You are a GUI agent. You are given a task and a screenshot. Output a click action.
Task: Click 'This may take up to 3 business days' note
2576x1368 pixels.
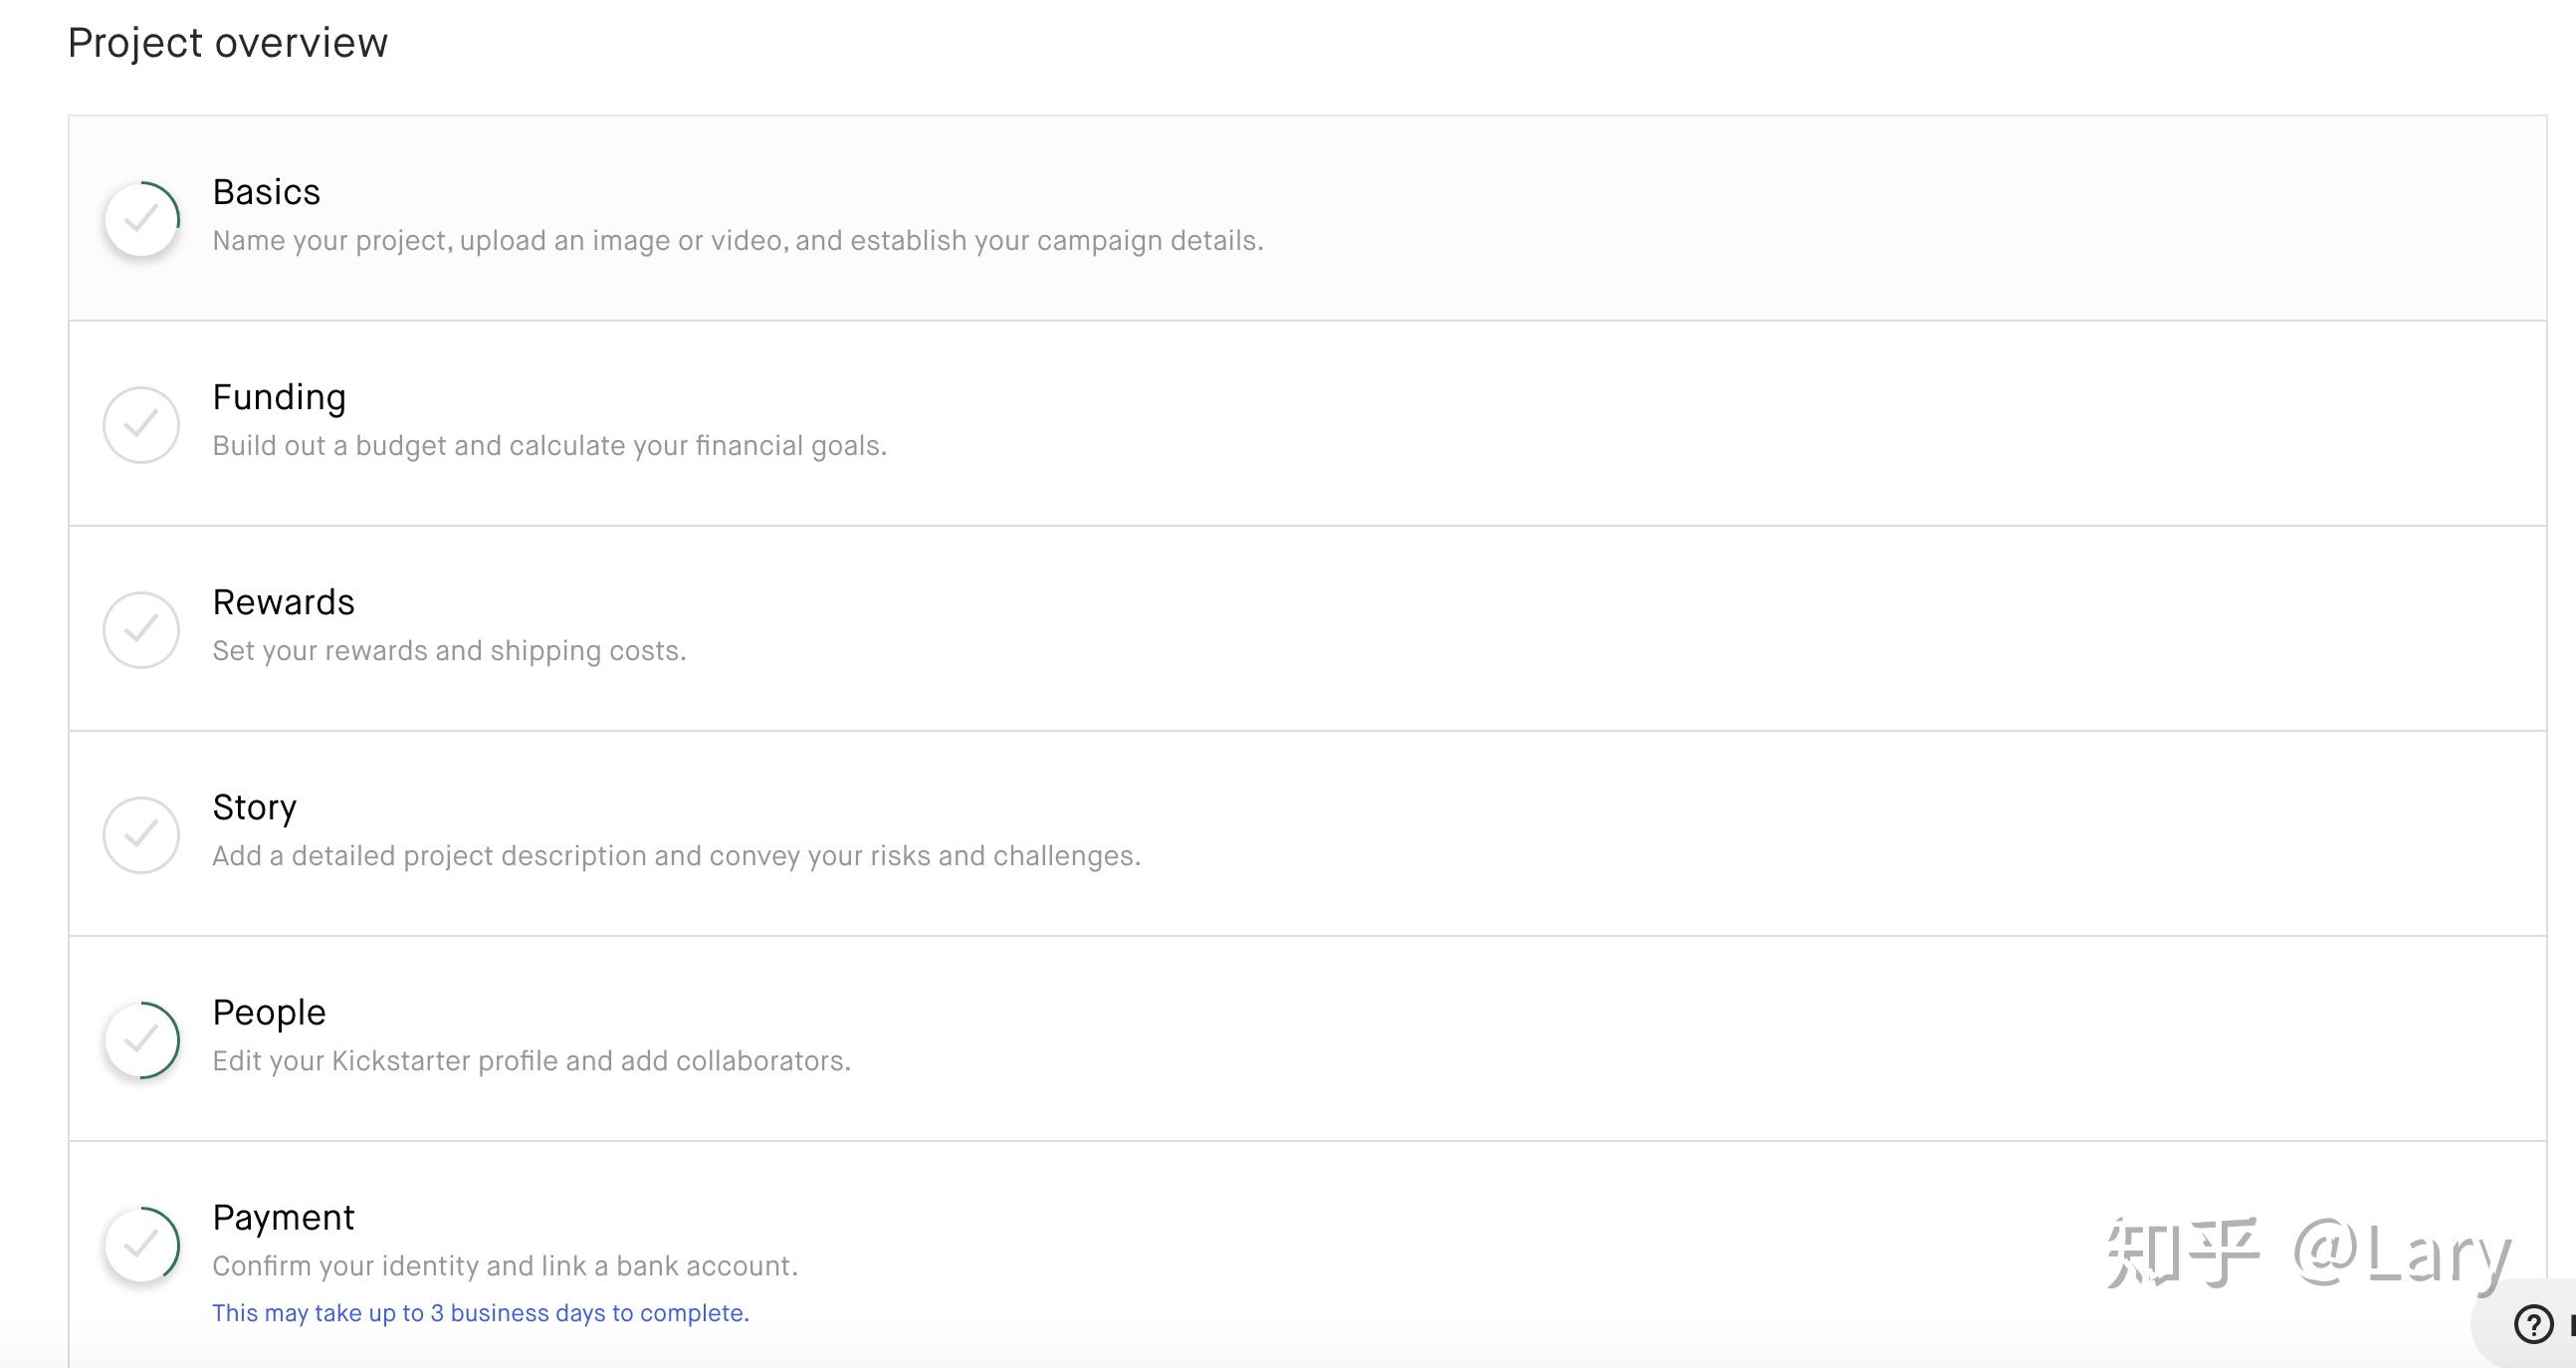click(480, 1313)
